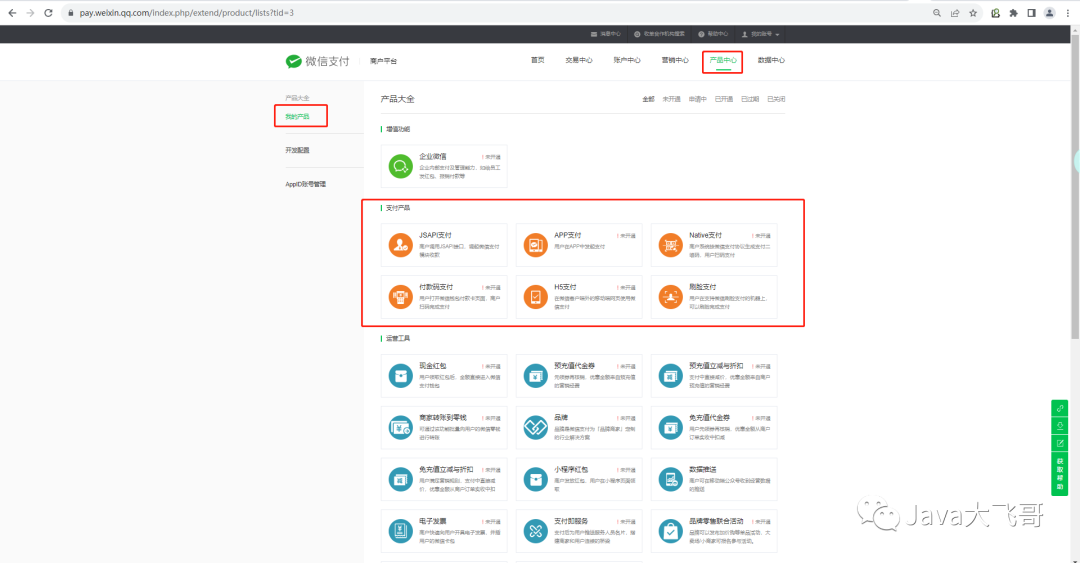Image resolution: width=1080 pixels, height=563 pixels.
Task: Open the top bar link with the circle icon before 帮助中心
Action: pyautogui.click(x=659, y=34)
